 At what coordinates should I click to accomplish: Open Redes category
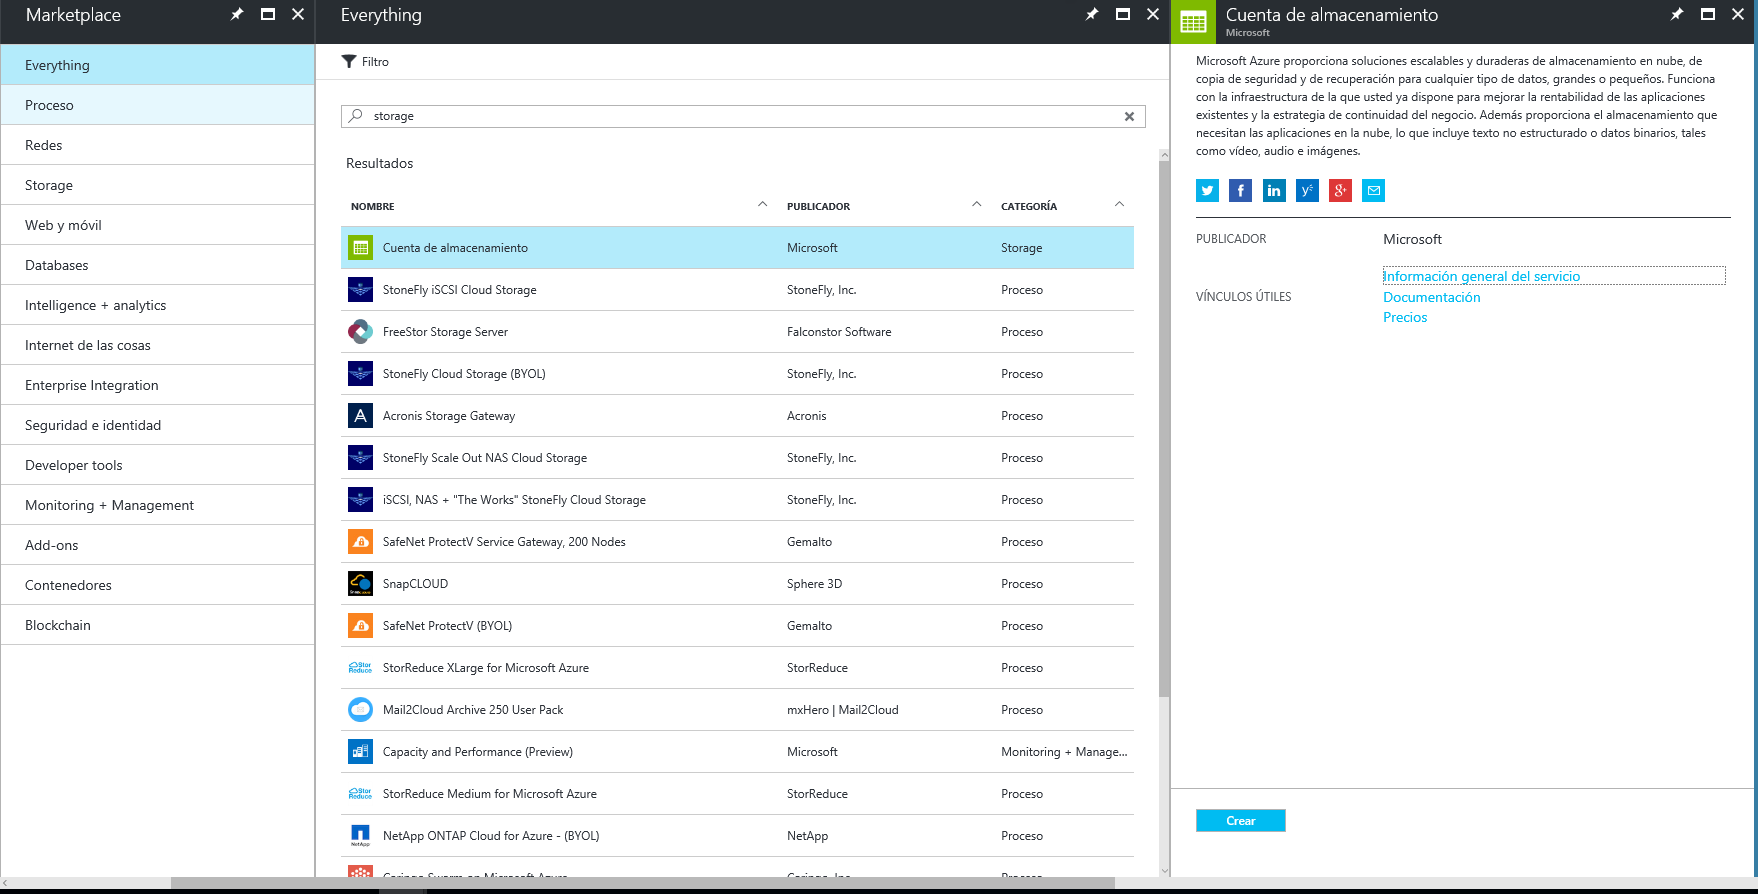(158, 145)
